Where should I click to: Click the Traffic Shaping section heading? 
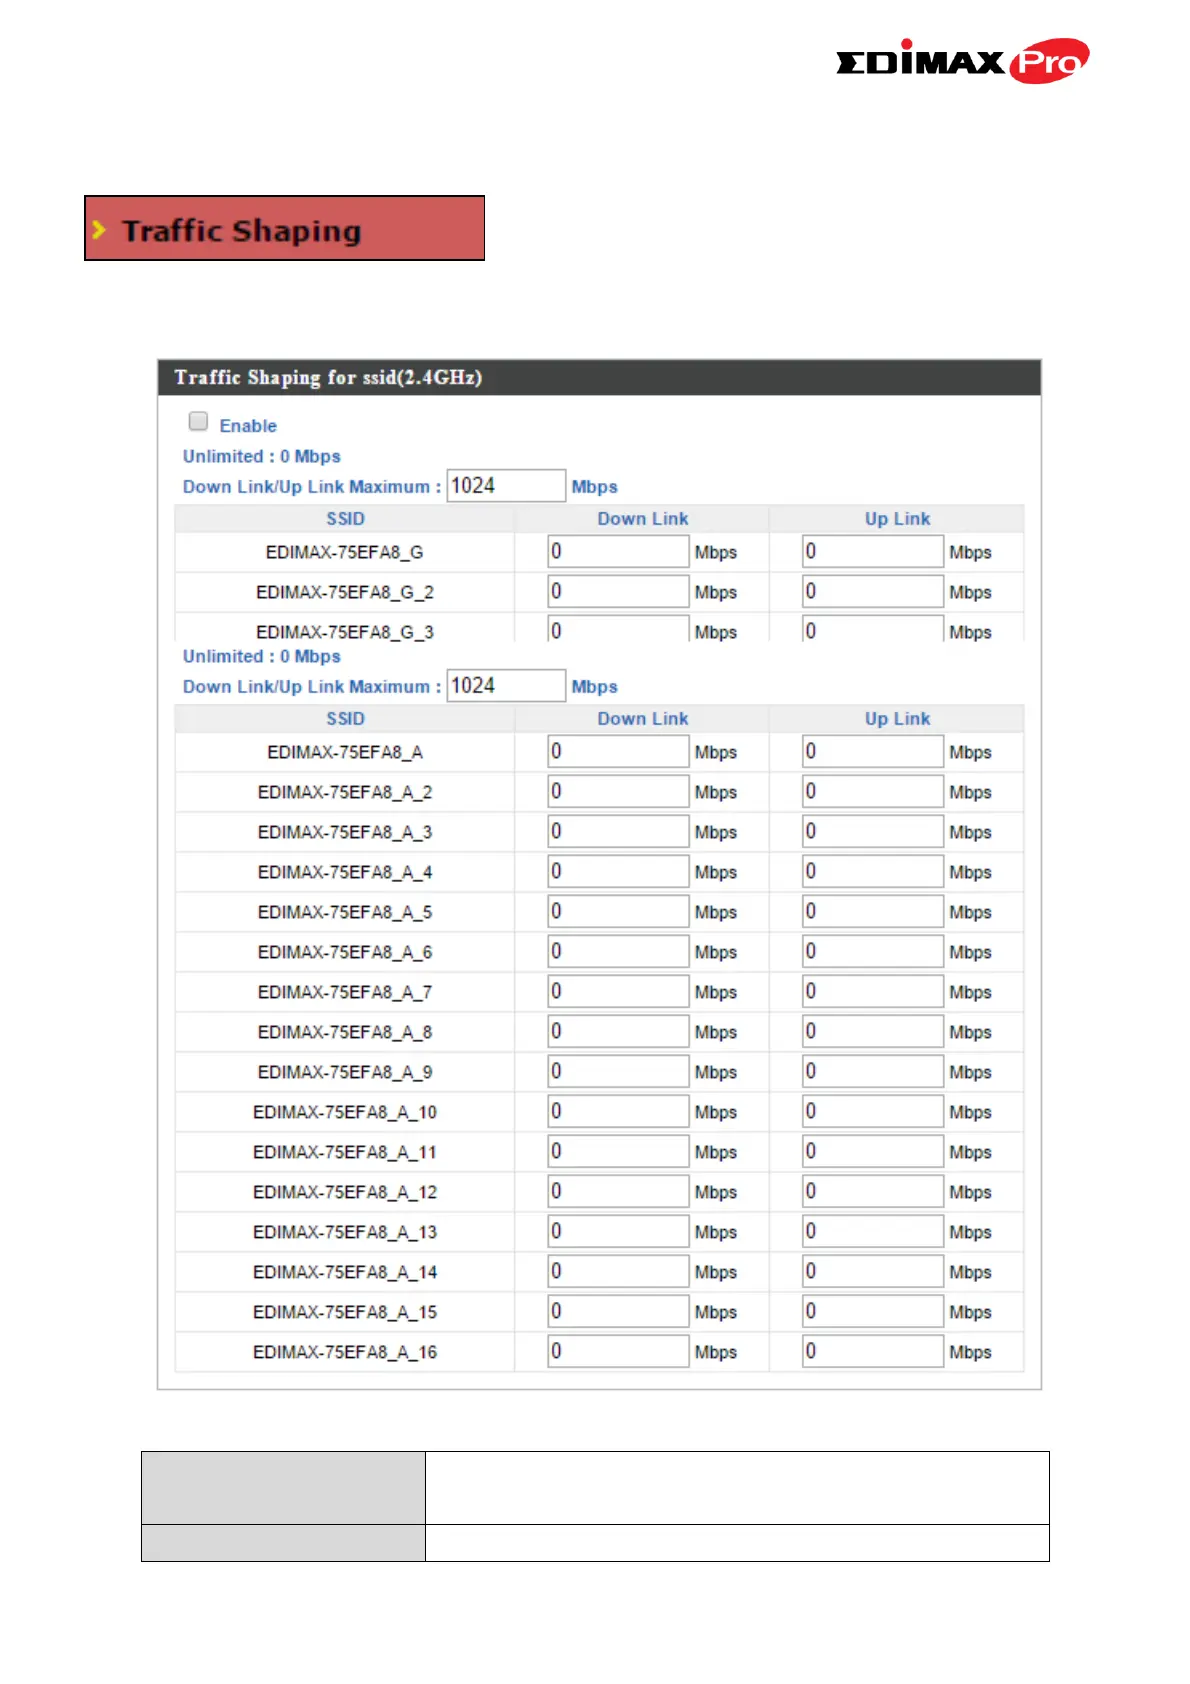(241, 231)
